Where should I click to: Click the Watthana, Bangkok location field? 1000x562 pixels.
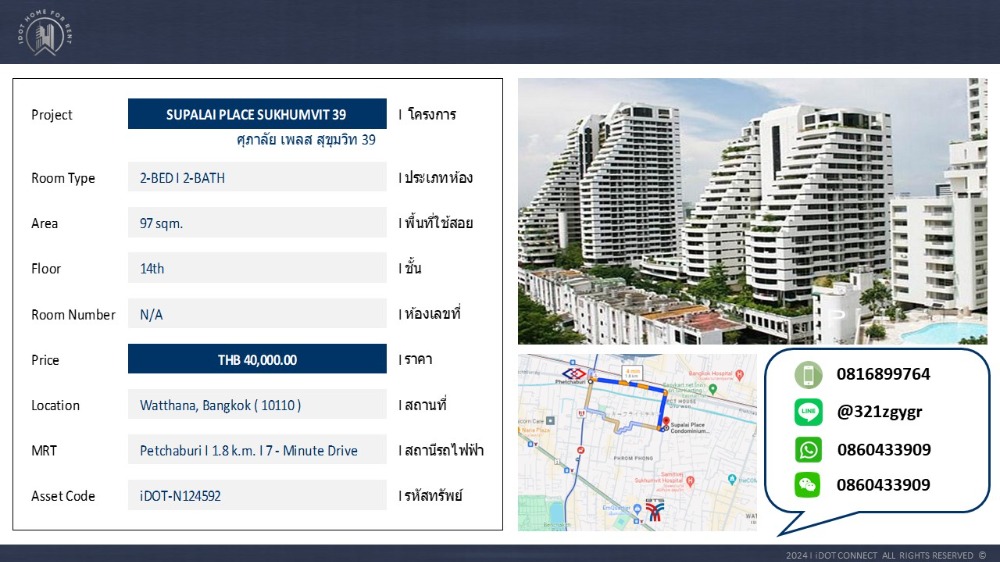257,405
